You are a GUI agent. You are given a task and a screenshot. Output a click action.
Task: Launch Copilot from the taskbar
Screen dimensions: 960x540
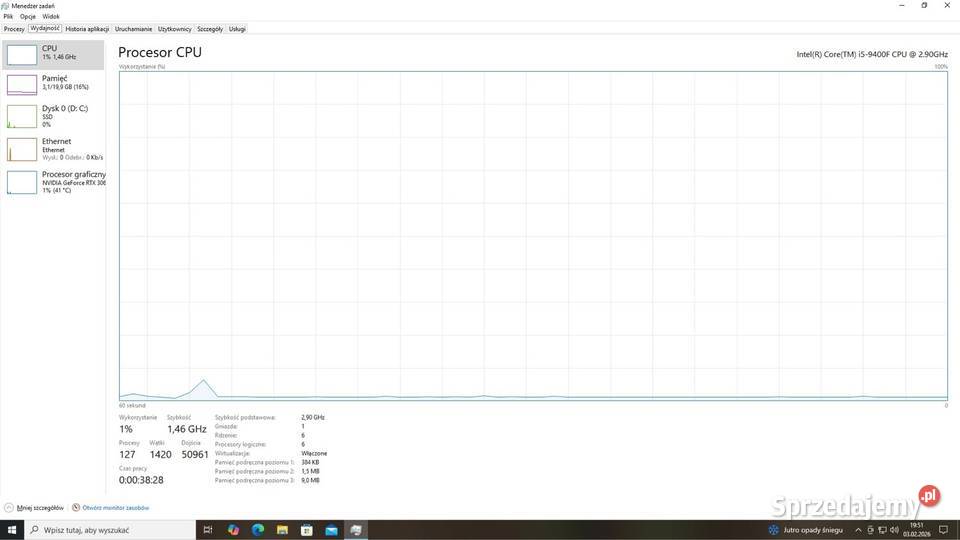pyautogui.click(x=233, y=530)
